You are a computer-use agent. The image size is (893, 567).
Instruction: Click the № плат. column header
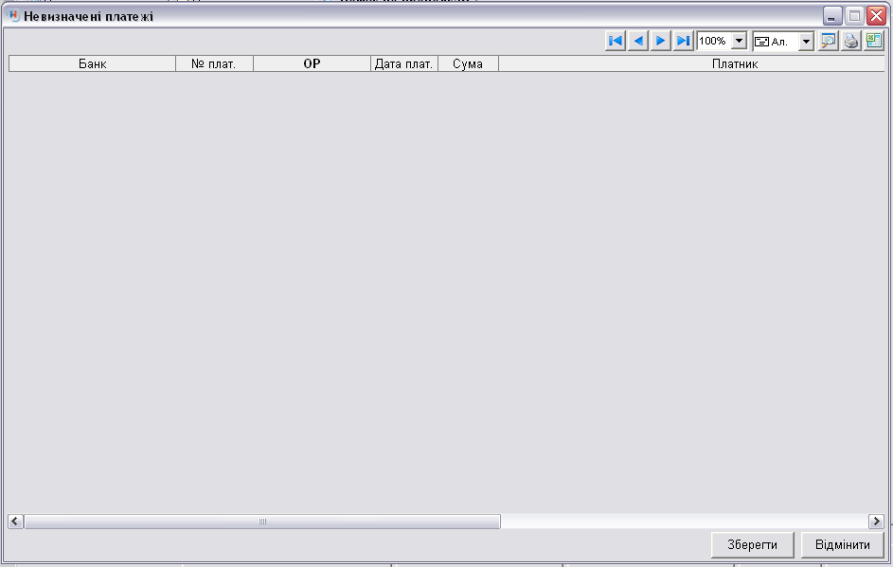click(x=214, y=64)
